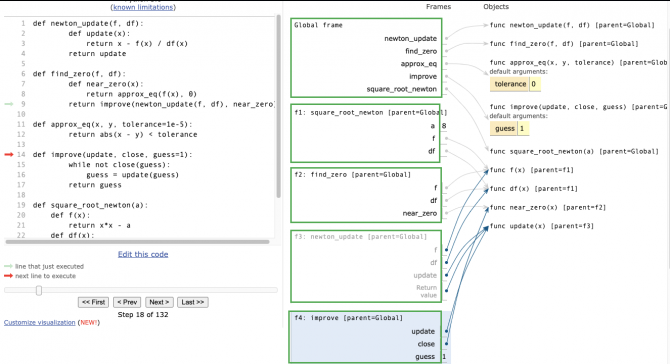Click f4: improve frame title

[x=349, y=318]
